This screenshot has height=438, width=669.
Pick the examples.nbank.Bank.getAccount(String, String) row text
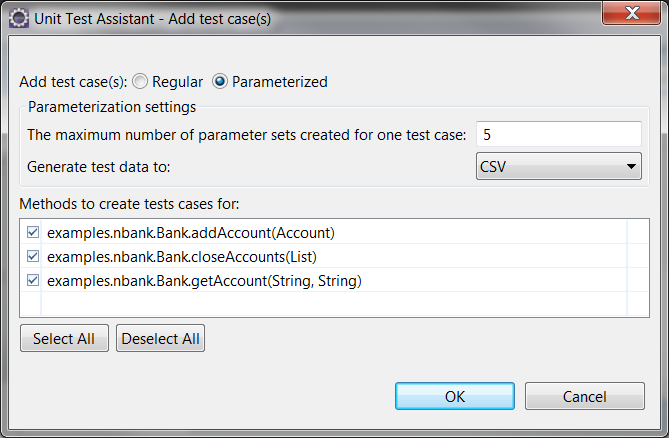coord(204,281)
